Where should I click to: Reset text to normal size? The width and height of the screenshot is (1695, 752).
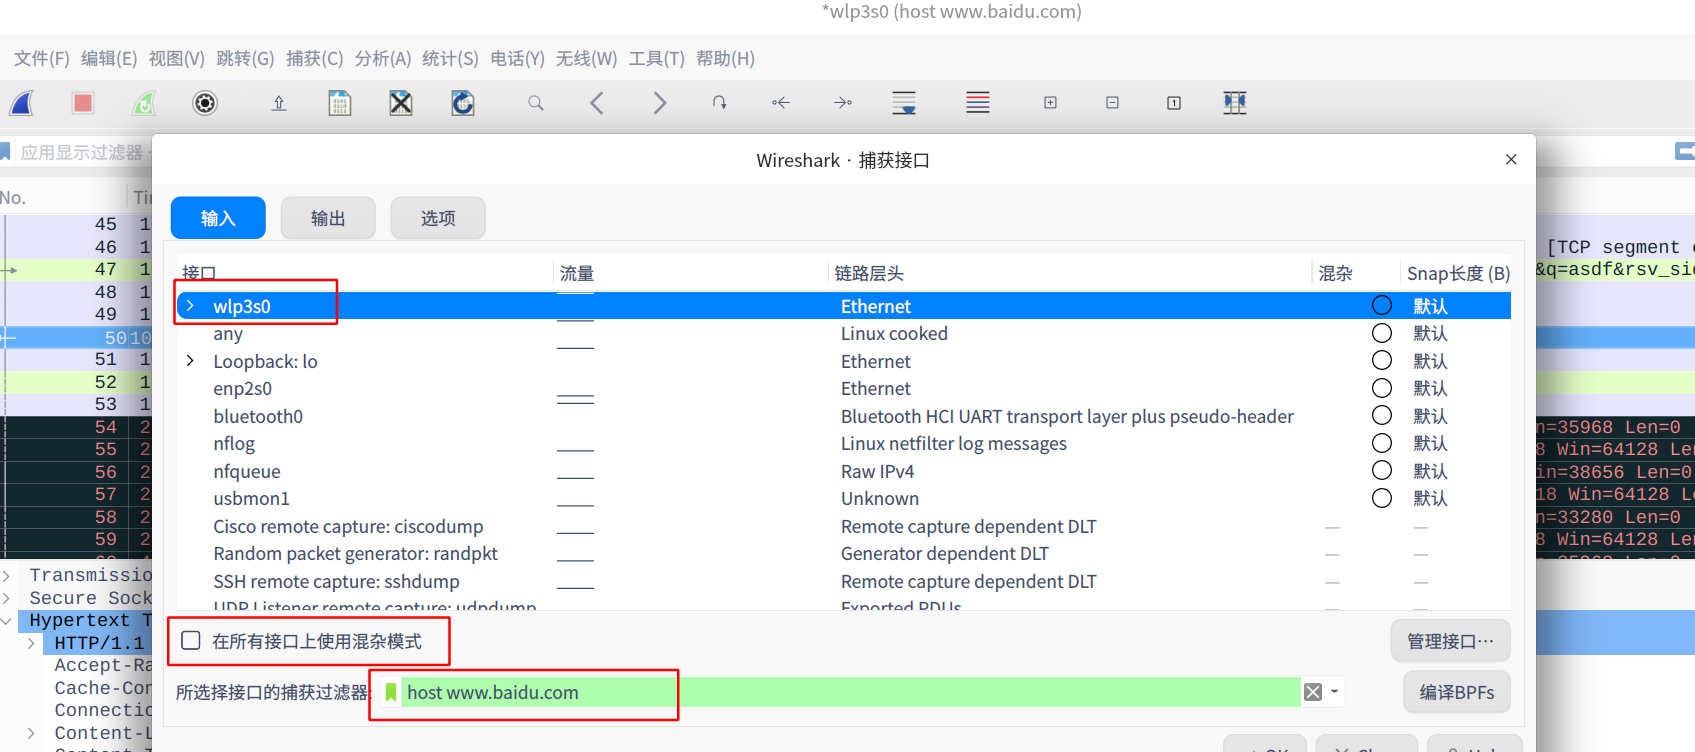[1174, 103]
